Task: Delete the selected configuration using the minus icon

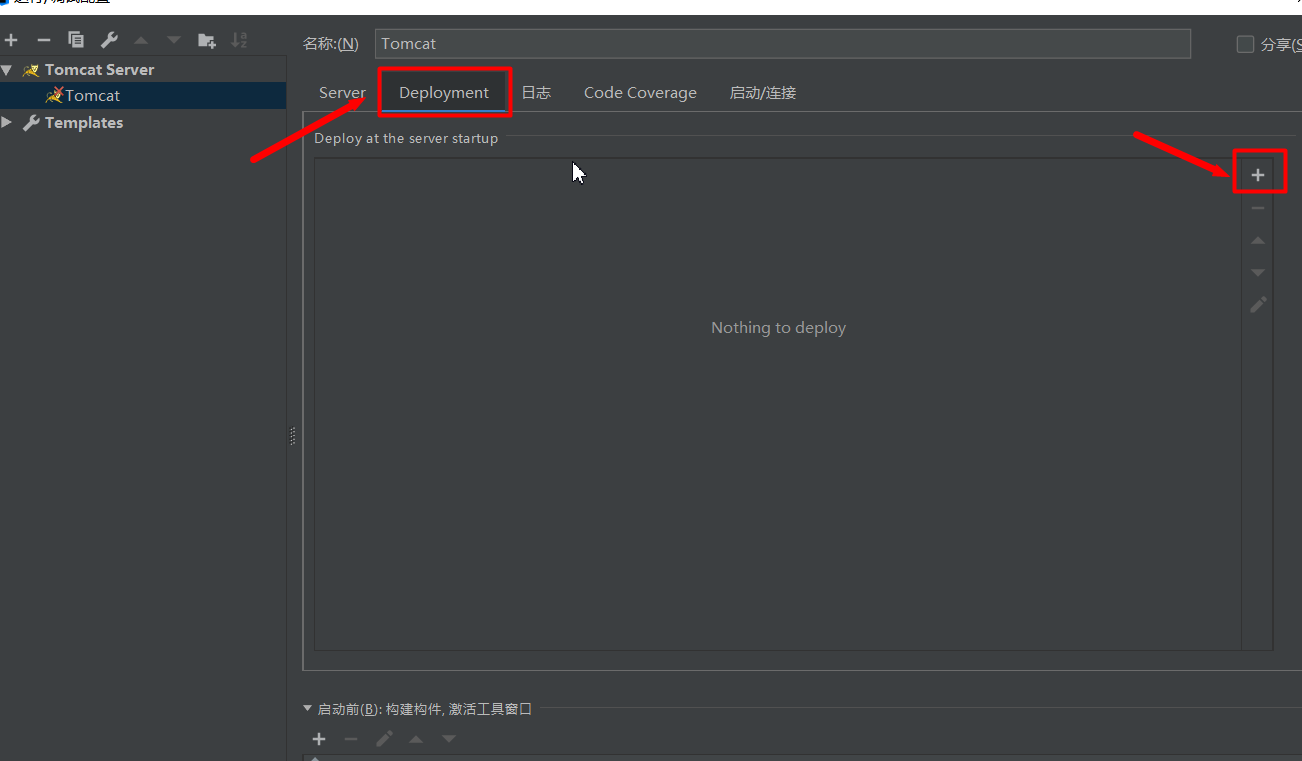Action: pos(43,40)
